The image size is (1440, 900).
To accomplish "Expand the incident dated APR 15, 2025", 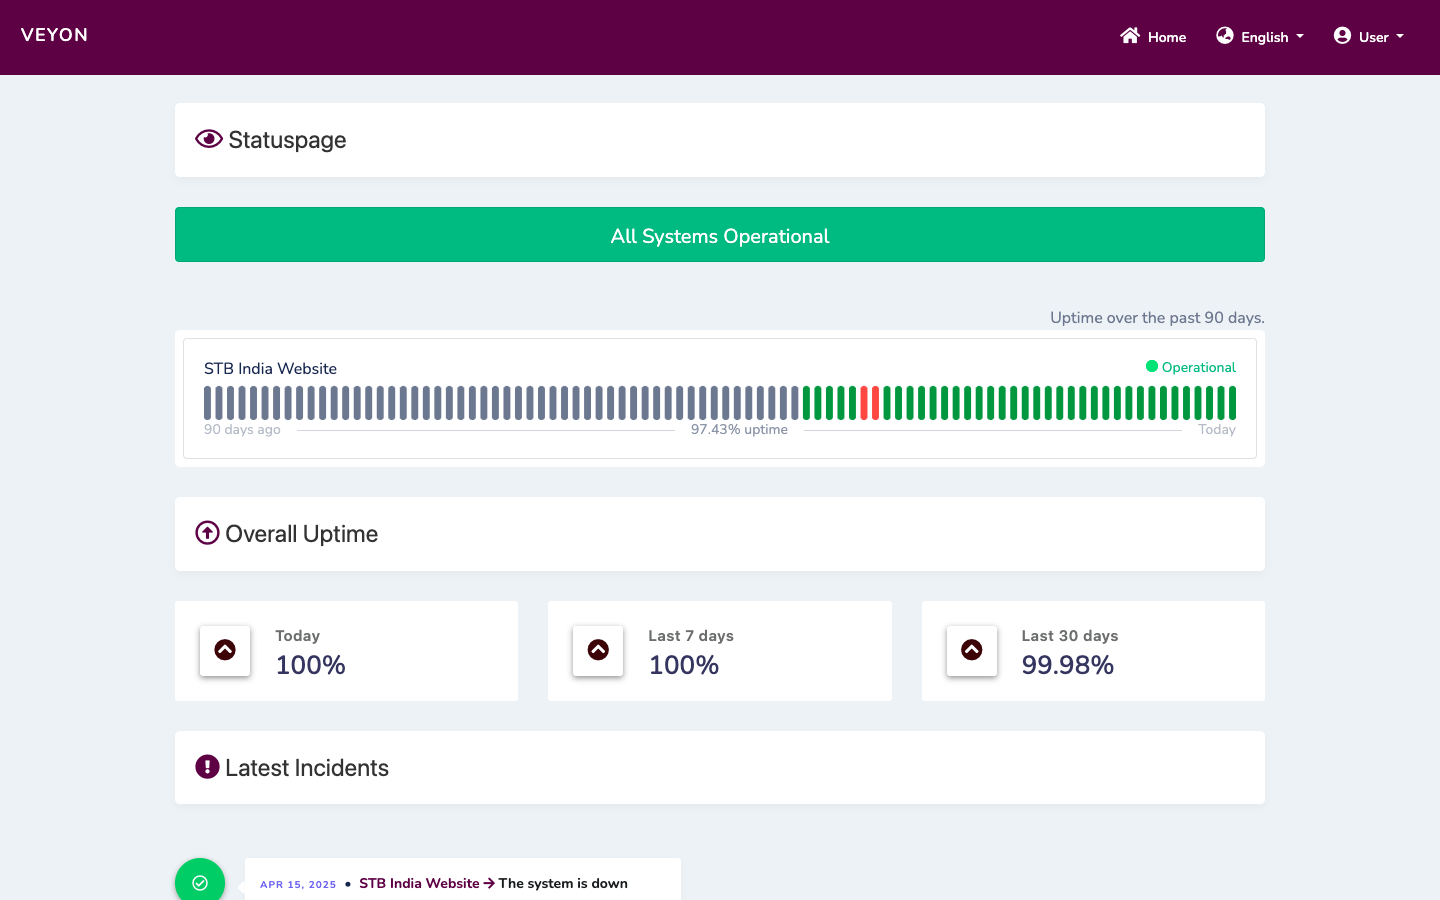I will click(297, 884).
